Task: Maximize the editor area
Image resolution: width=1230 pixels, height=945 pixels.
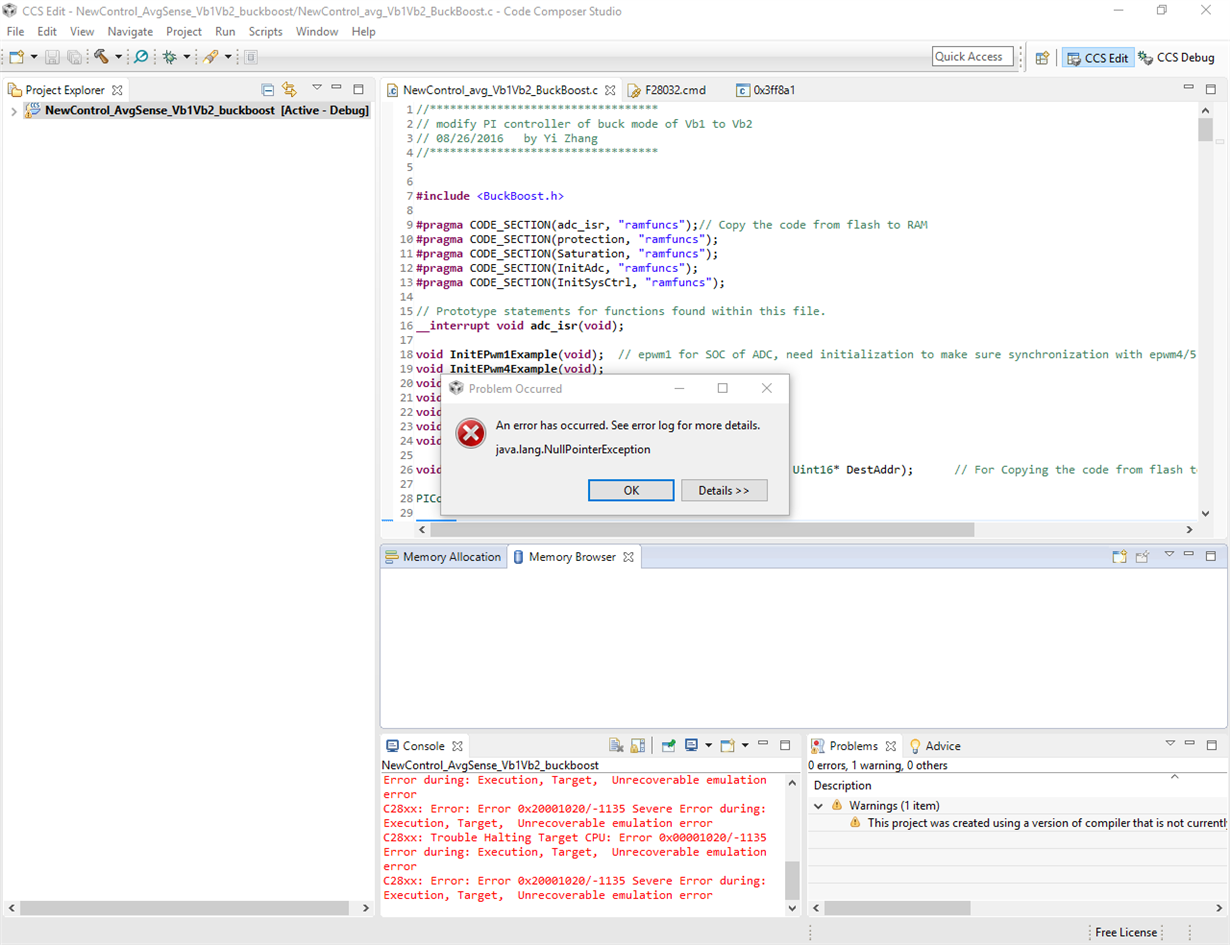Action: 1211,89
